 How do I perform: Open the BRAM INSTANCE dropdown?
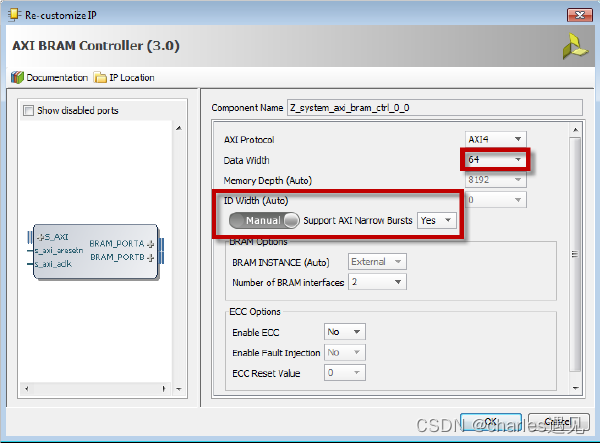click(x=377, y=262)
